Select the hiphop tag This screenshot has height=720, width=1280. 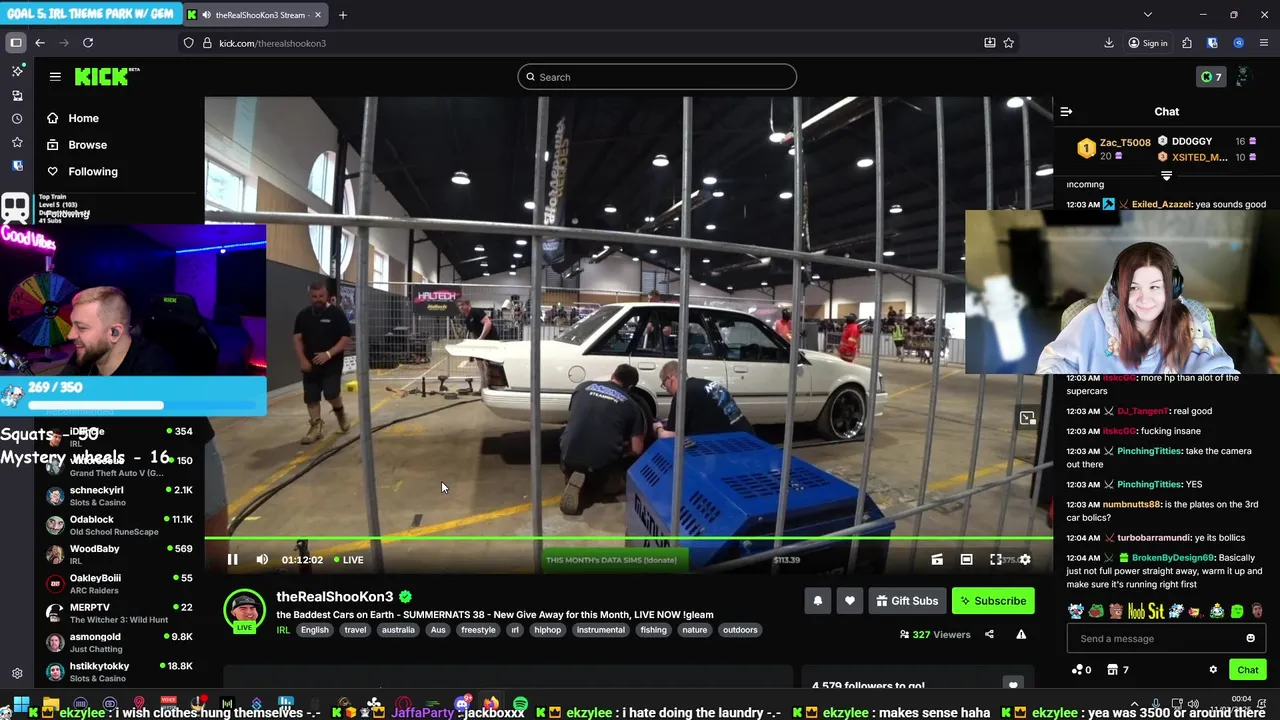point(547,630)
